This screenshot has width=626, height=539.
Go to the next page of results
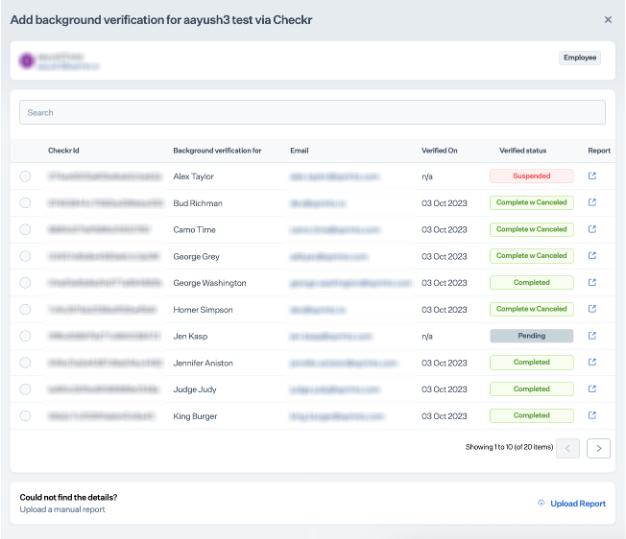point(598,448)
